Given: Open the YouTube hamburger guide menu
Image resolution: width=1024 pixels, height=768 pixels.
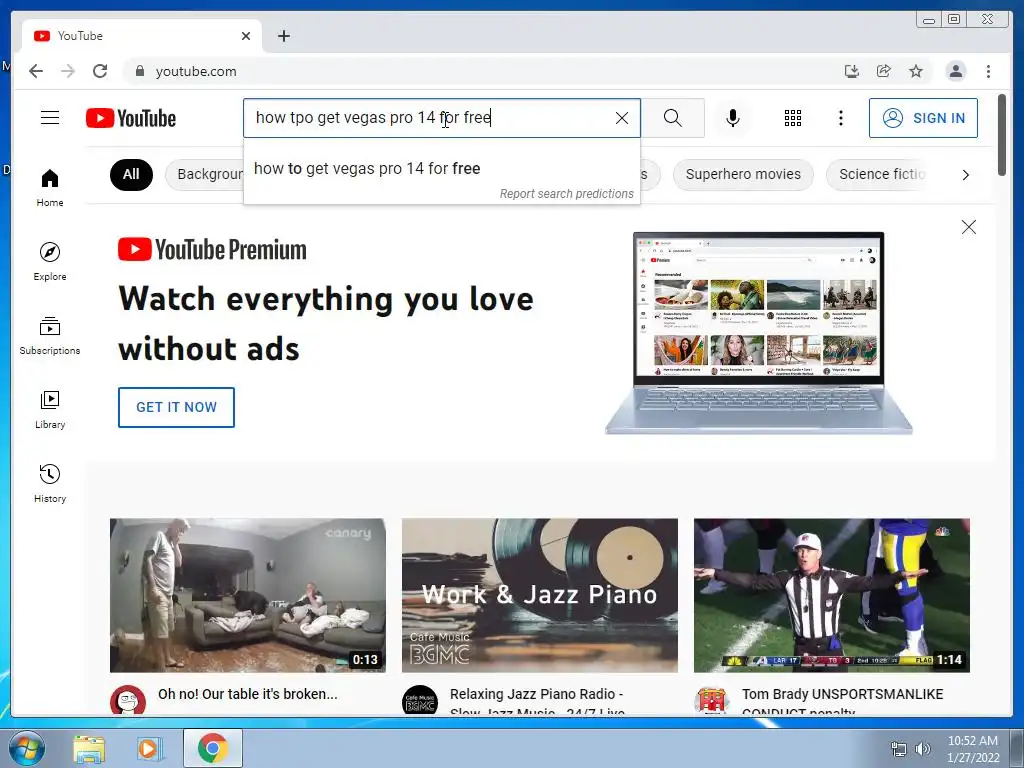Looking at the screenshot, I should pyautogui.click(x=50, y=118).
